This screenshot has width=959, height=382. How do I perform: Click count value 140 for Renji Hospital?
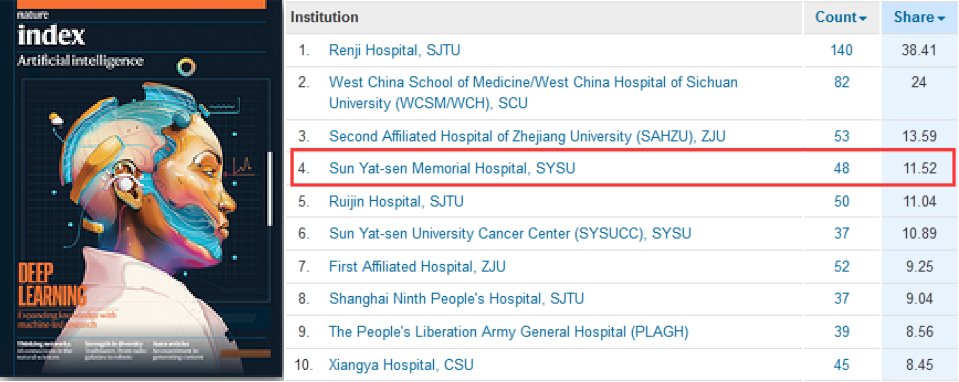(842, 50)
